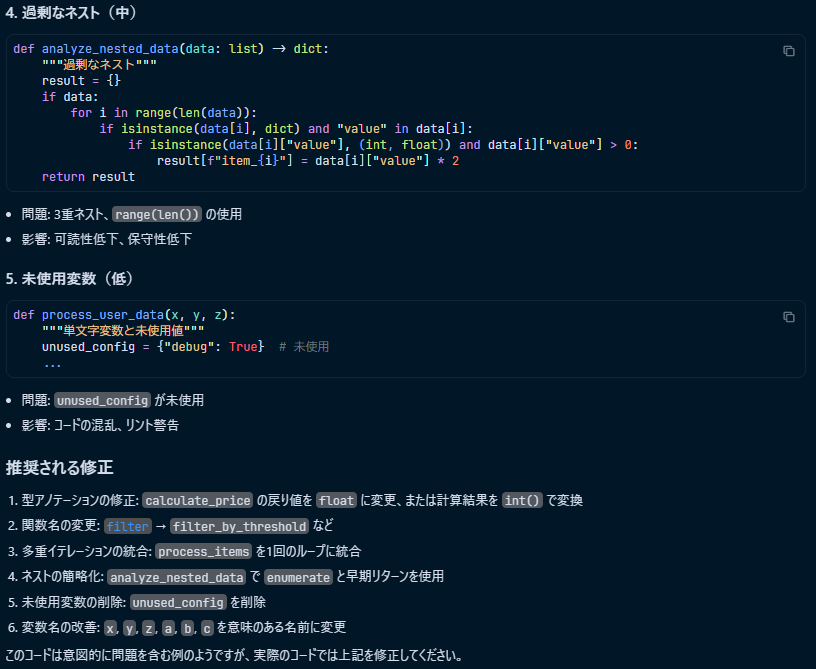This screenshot has width=816, height=669.
Task: Copy the analyze_nested_data code block
Action: pos(788,51)
